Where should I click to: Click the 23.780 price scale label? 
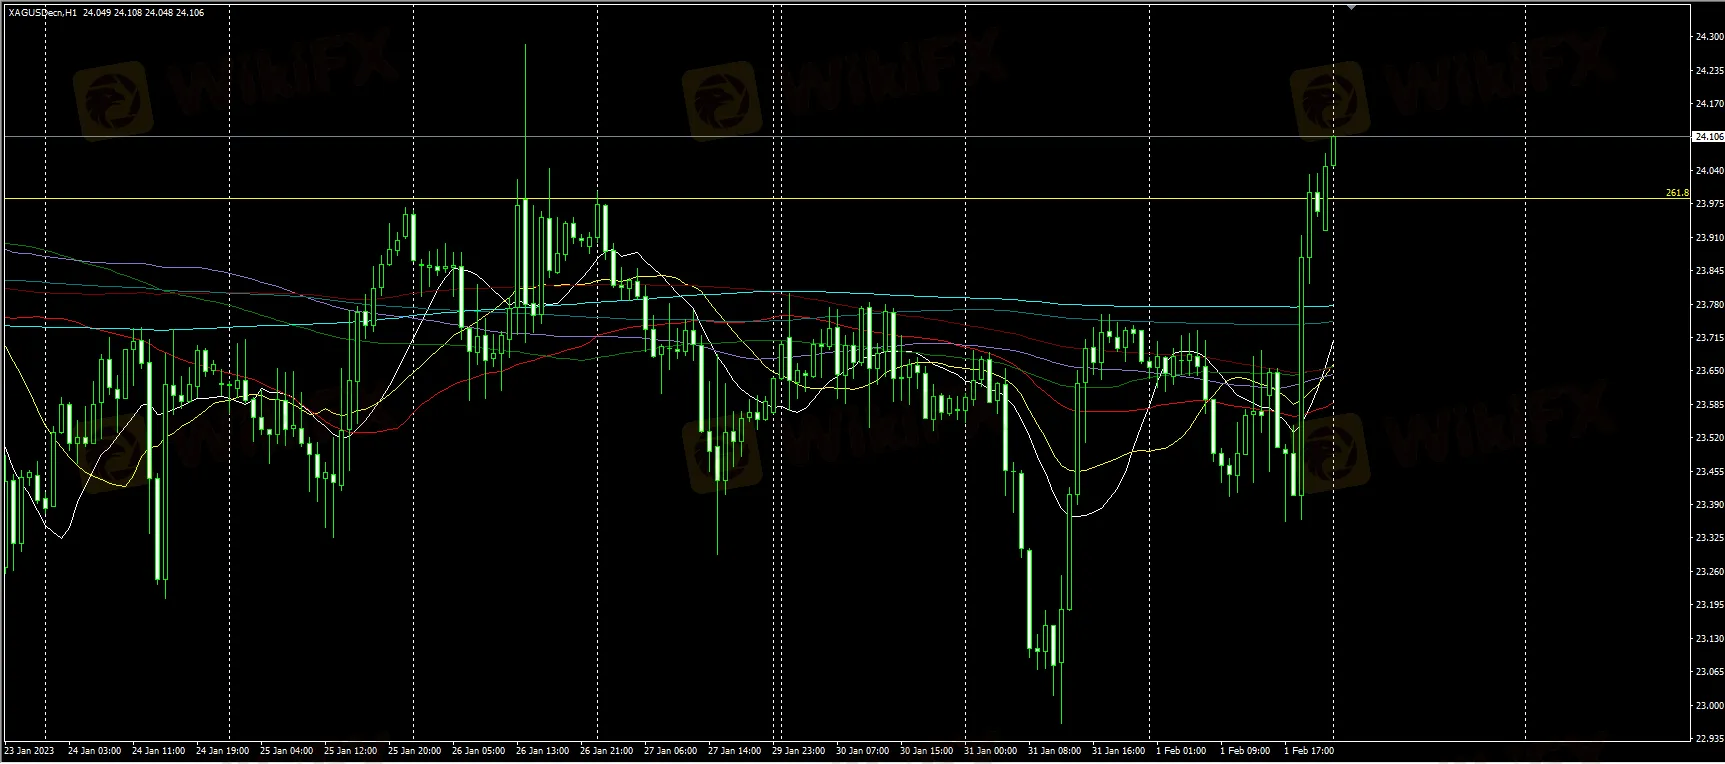coord(1708,304)
